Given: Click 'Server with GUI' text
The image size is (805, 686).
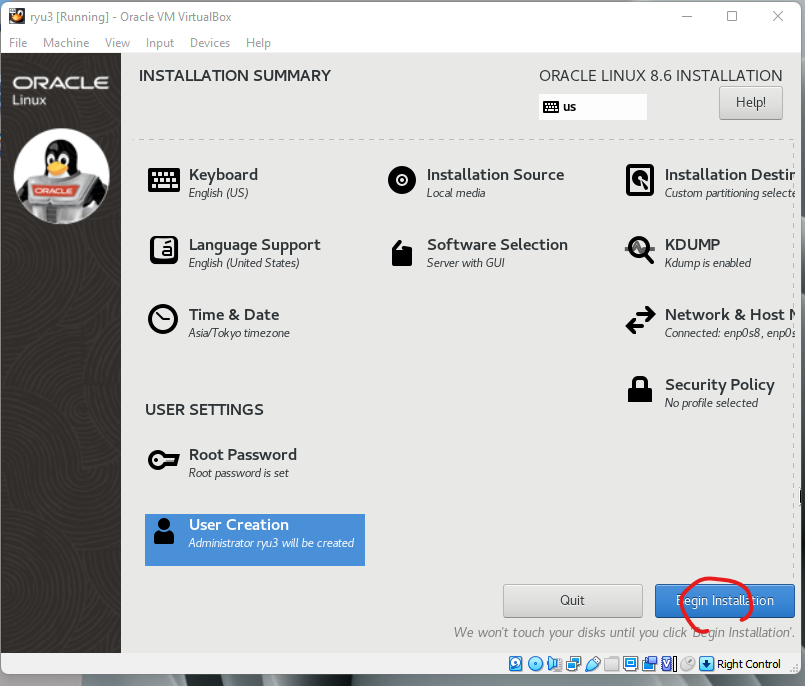Looking at the screenshot, I should coord(466,263).
